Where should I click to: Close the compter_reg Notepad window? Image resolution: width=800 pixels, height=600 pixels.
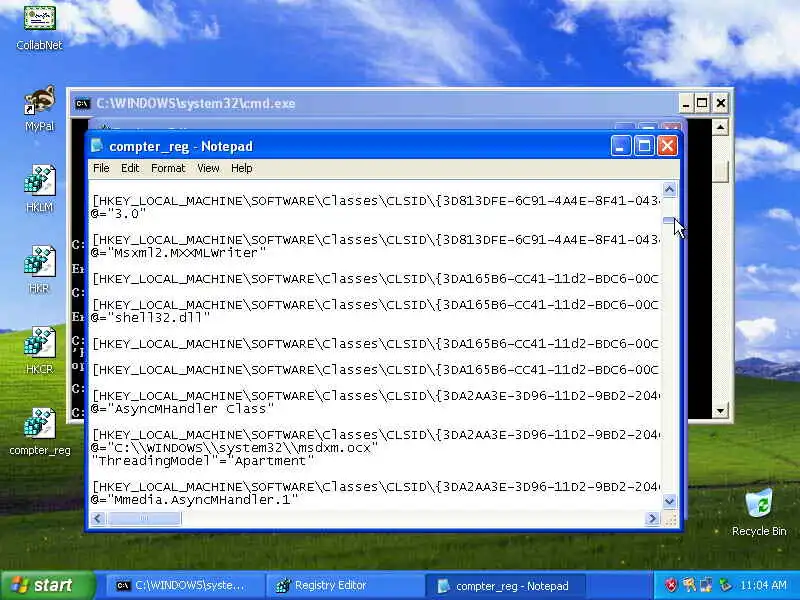pos(667,146)
